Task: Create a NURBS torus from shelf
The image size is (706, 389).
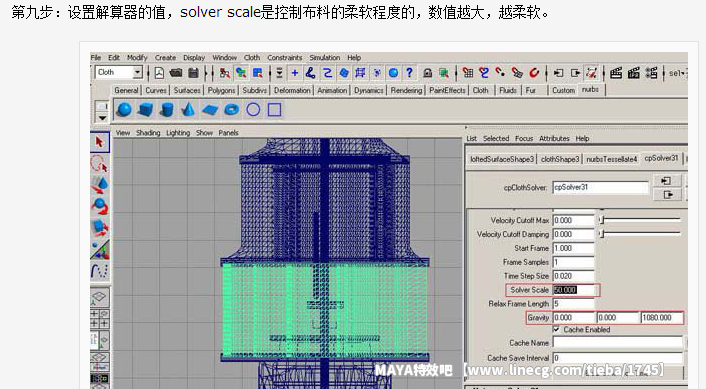Action: 232,109
